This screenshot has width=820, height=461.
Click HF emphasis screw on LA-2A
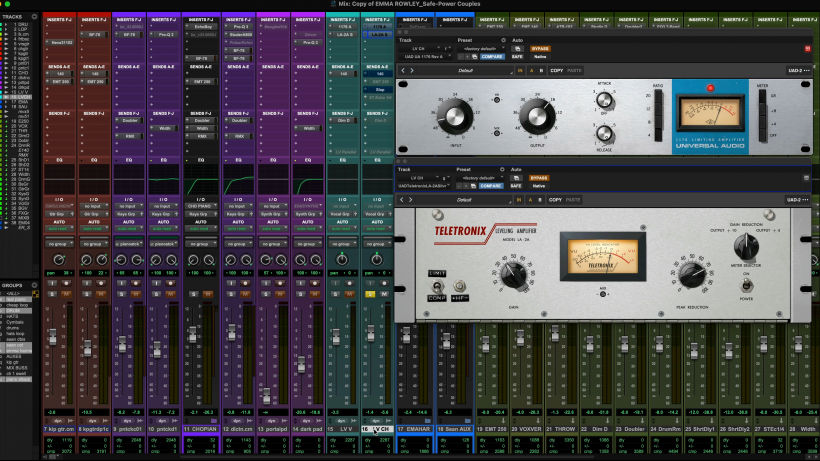pos(459,286)
